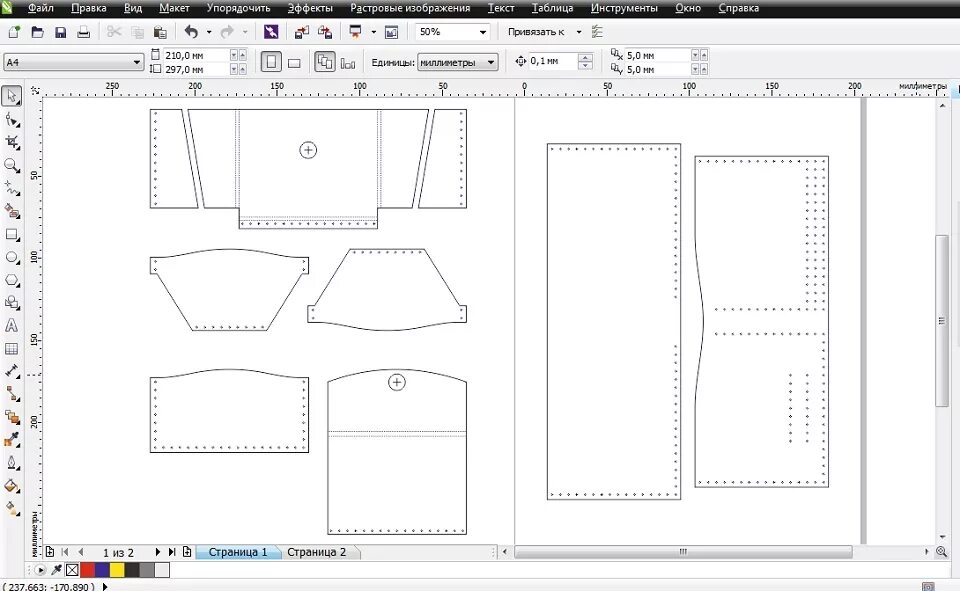The height and width of the screenshot is (591, 960).
Task: Switch to Страница 1 tab
Action: point(238,552)
